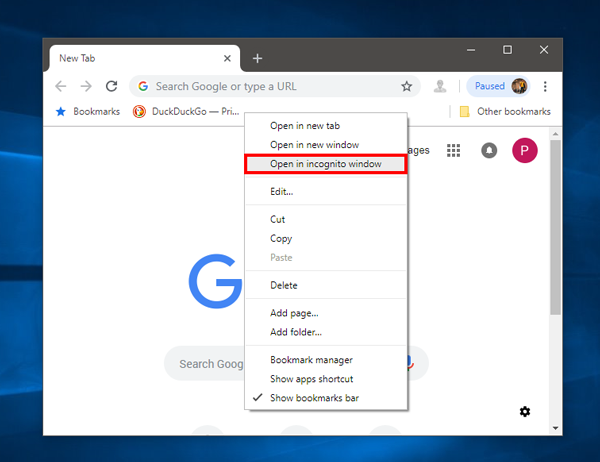Screen dimensions: 600x462
Task: Click the address bar search field
Action: [x=270, y=87]
